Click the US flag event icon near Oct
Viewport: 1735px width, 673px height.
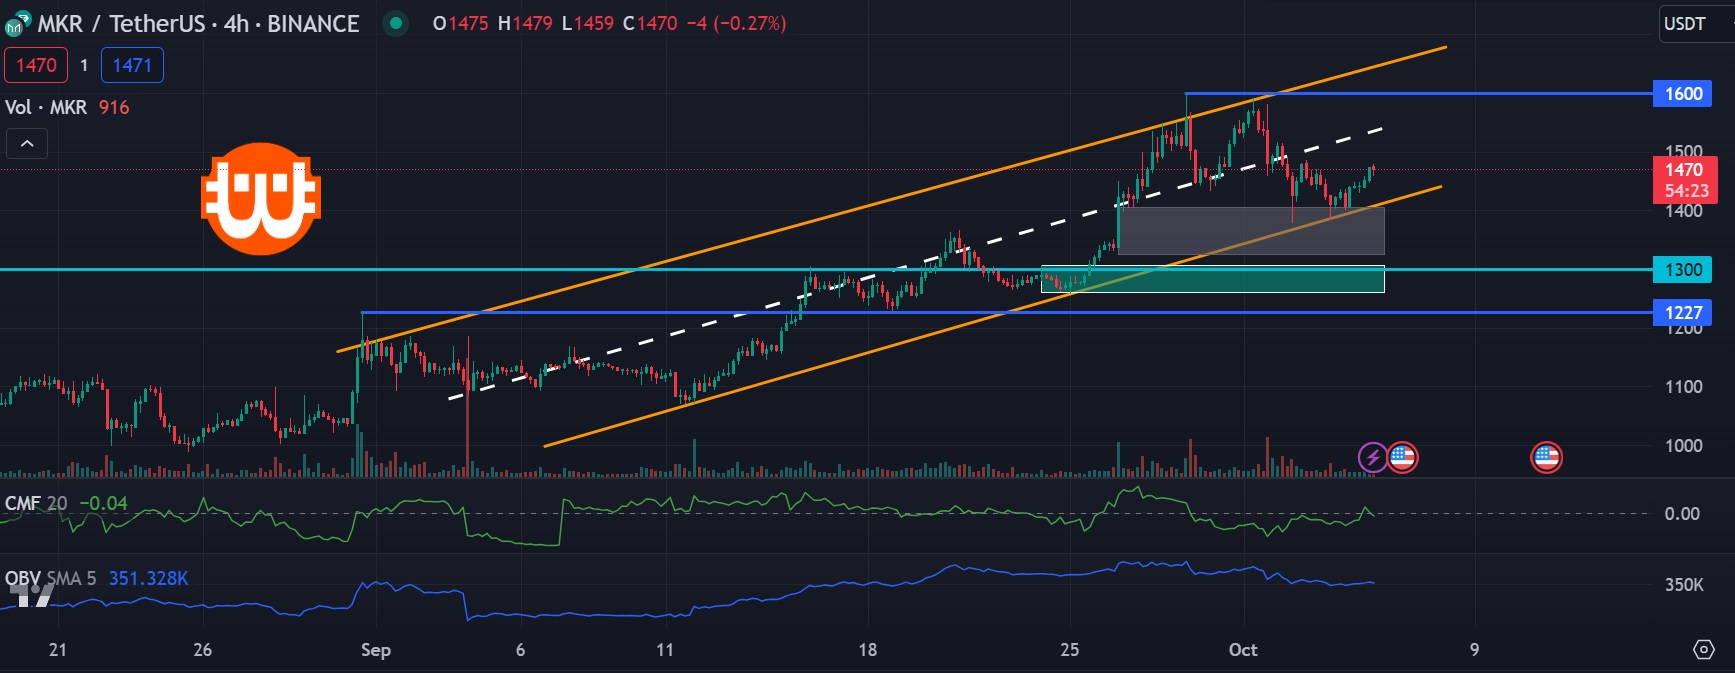click(x=1402, y=458)
